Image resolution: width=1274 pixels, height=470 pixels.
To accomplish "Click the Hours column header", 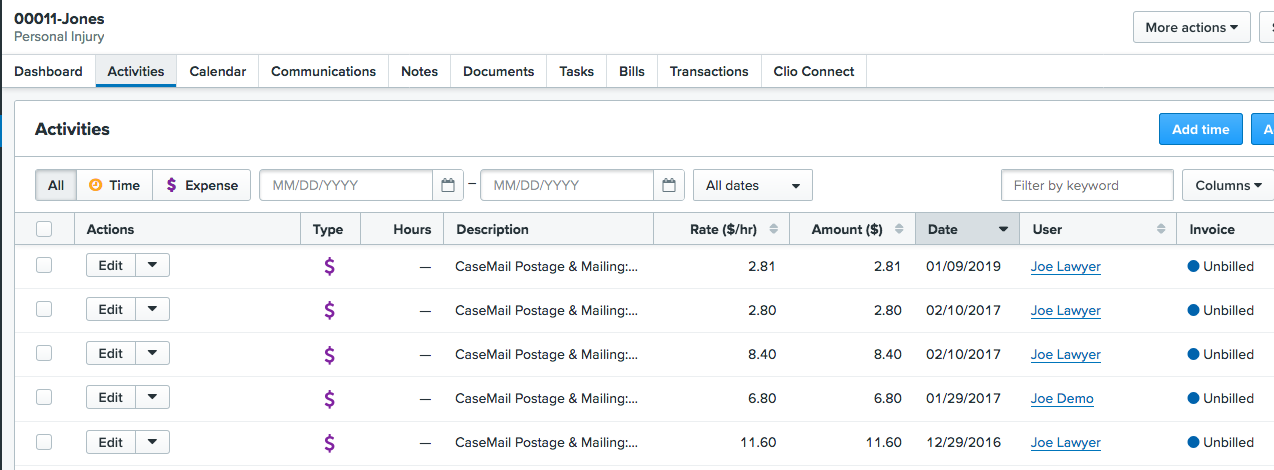I will [402, 229].
